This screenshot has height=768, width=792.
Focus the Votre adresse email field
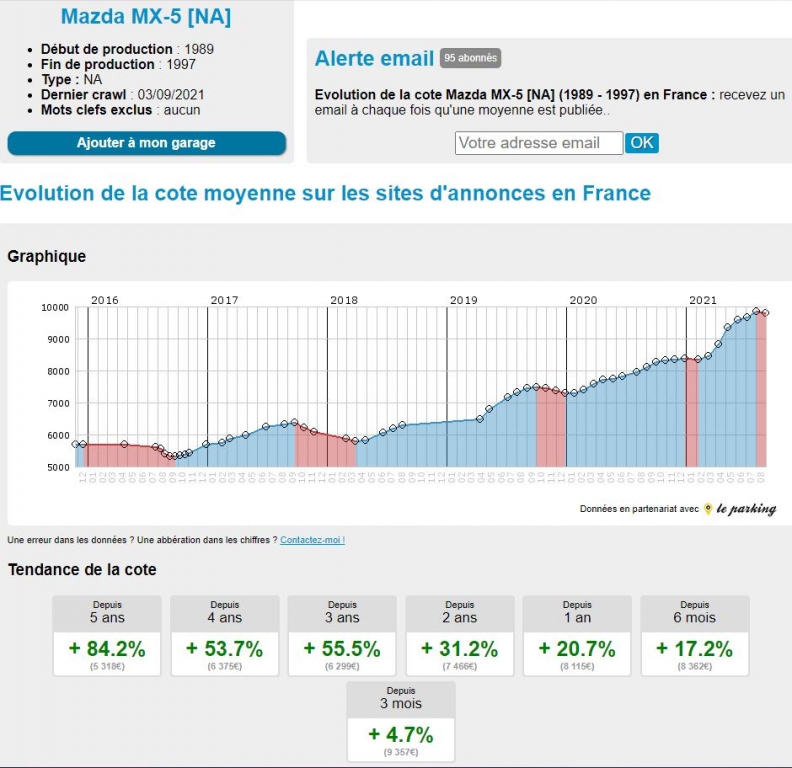(539, 143)
